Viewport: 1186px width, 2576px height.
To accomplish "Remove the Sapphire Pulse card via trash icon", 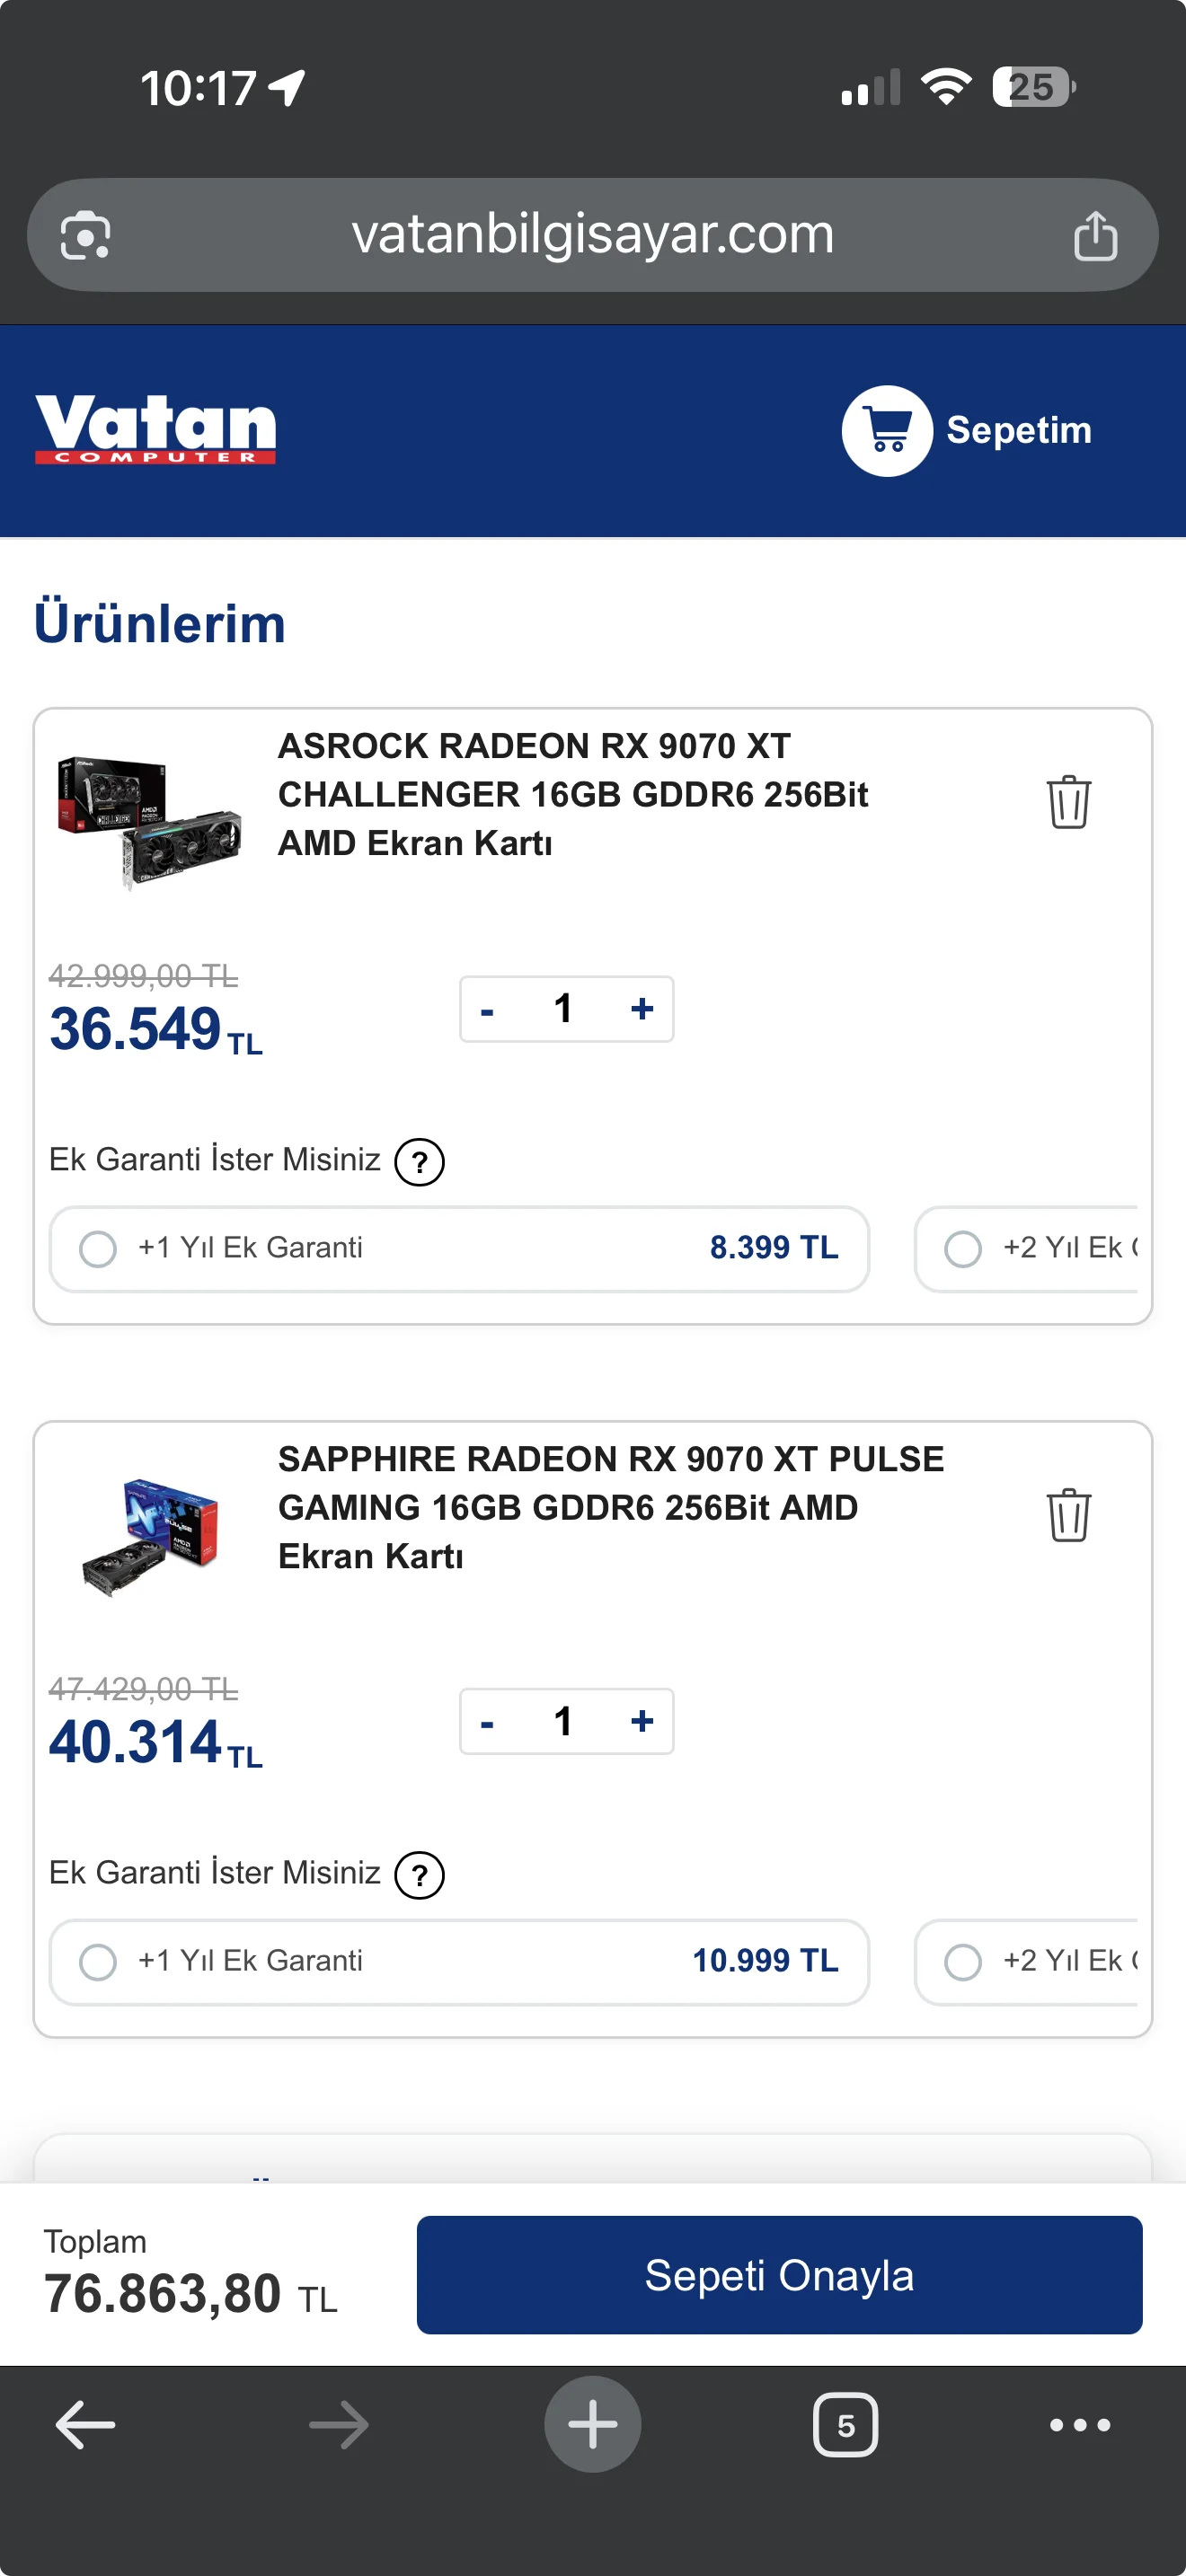I will point(1068,1514).
